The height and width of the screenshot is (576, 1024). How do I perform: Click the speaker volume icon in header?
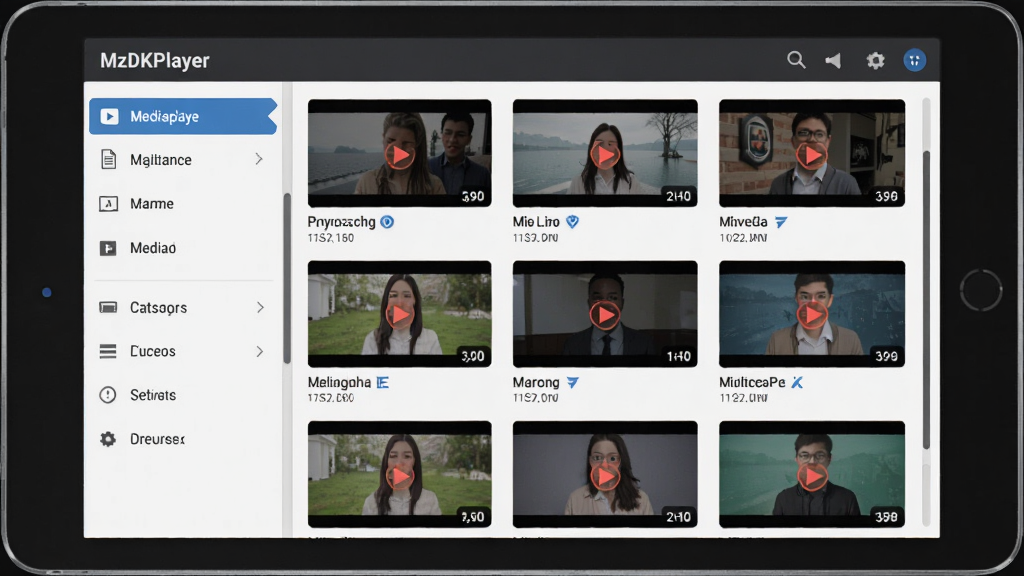[833, 61]
